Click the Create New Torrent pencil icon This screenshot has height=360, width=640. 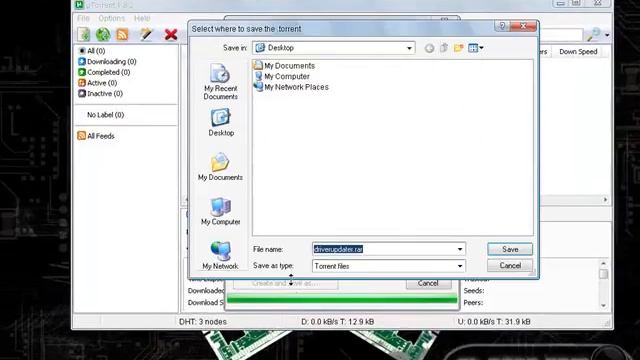pos(146,34)
